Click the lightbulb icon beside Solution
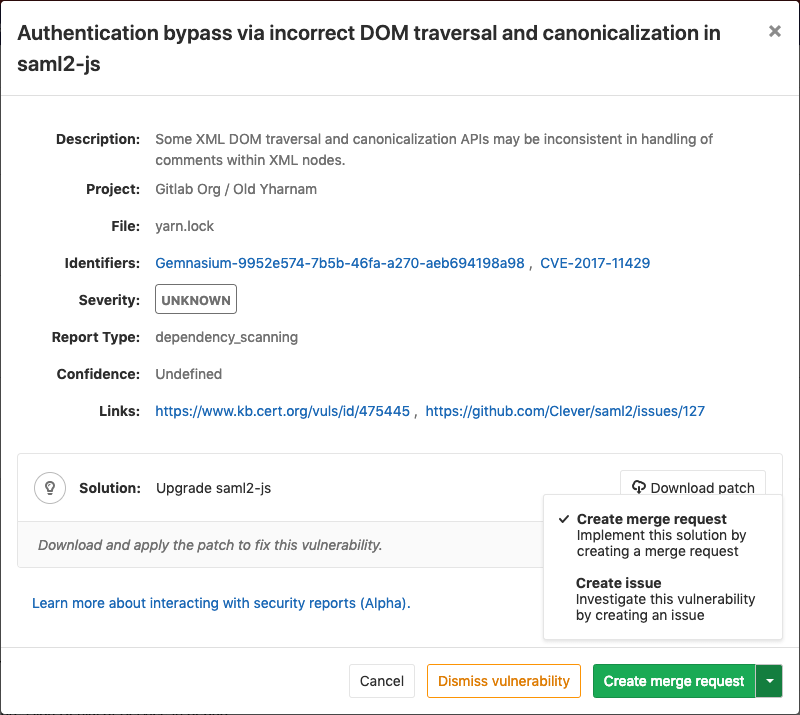 click(x=50, y=488)
